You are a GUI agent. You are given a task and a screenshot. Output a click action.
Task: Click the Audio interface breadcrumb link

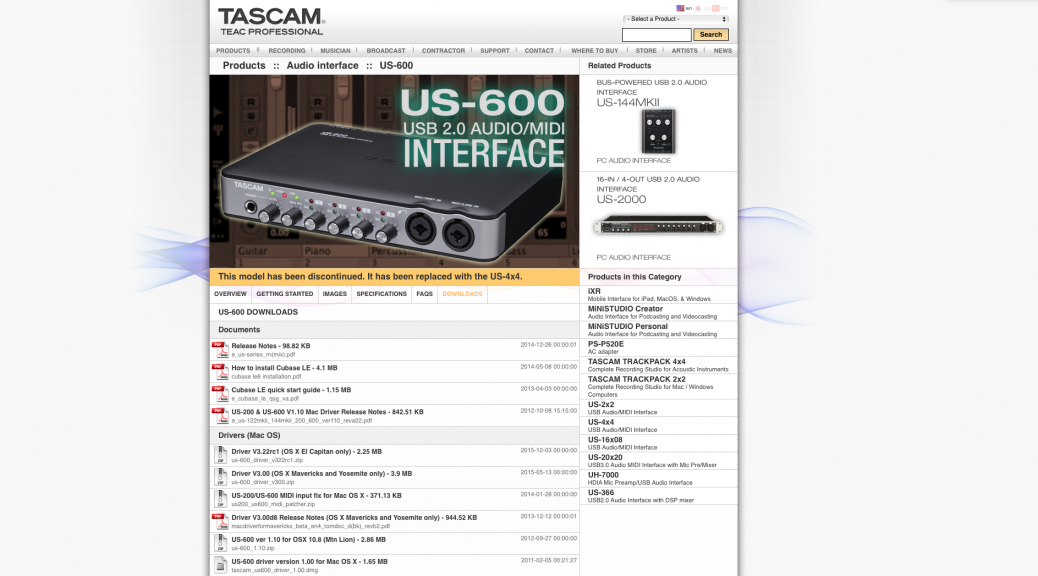(322, 66)
